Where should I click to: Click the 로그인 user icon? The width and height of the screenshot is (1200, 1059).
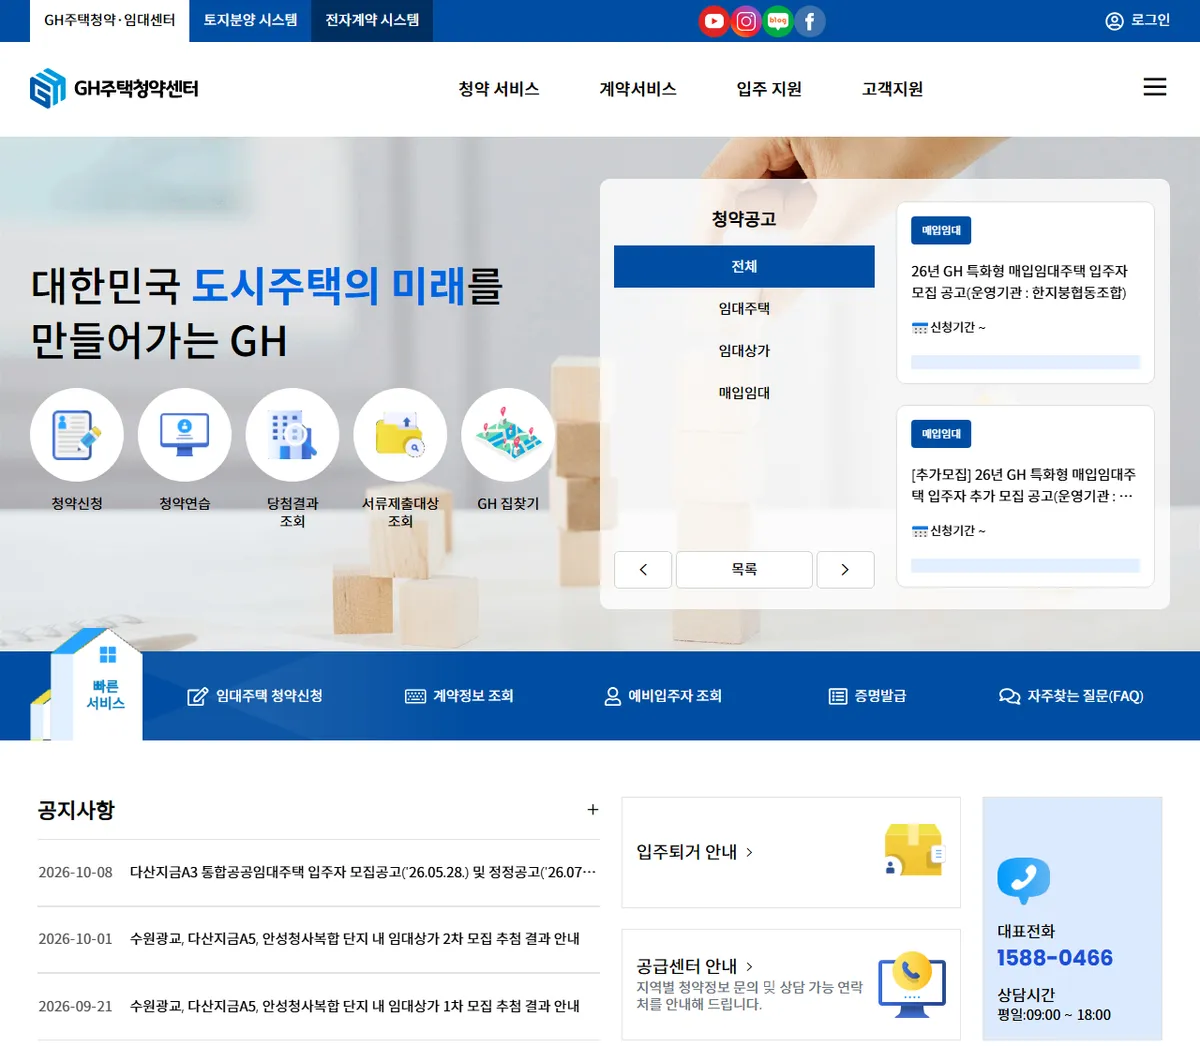coord(1114,21)
